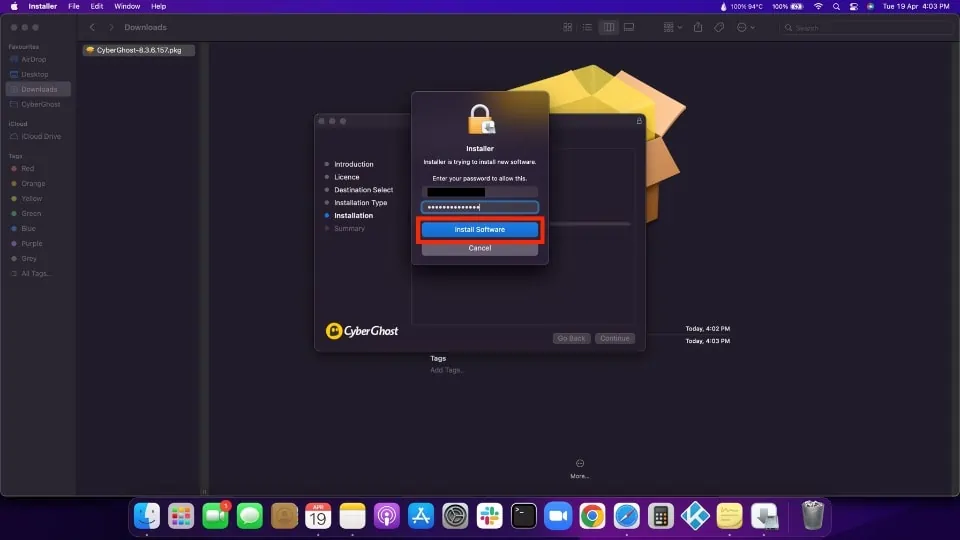Open iCloud Drive in the sidebar
Viewport: 960px width, 540px height.
[38, 137]
